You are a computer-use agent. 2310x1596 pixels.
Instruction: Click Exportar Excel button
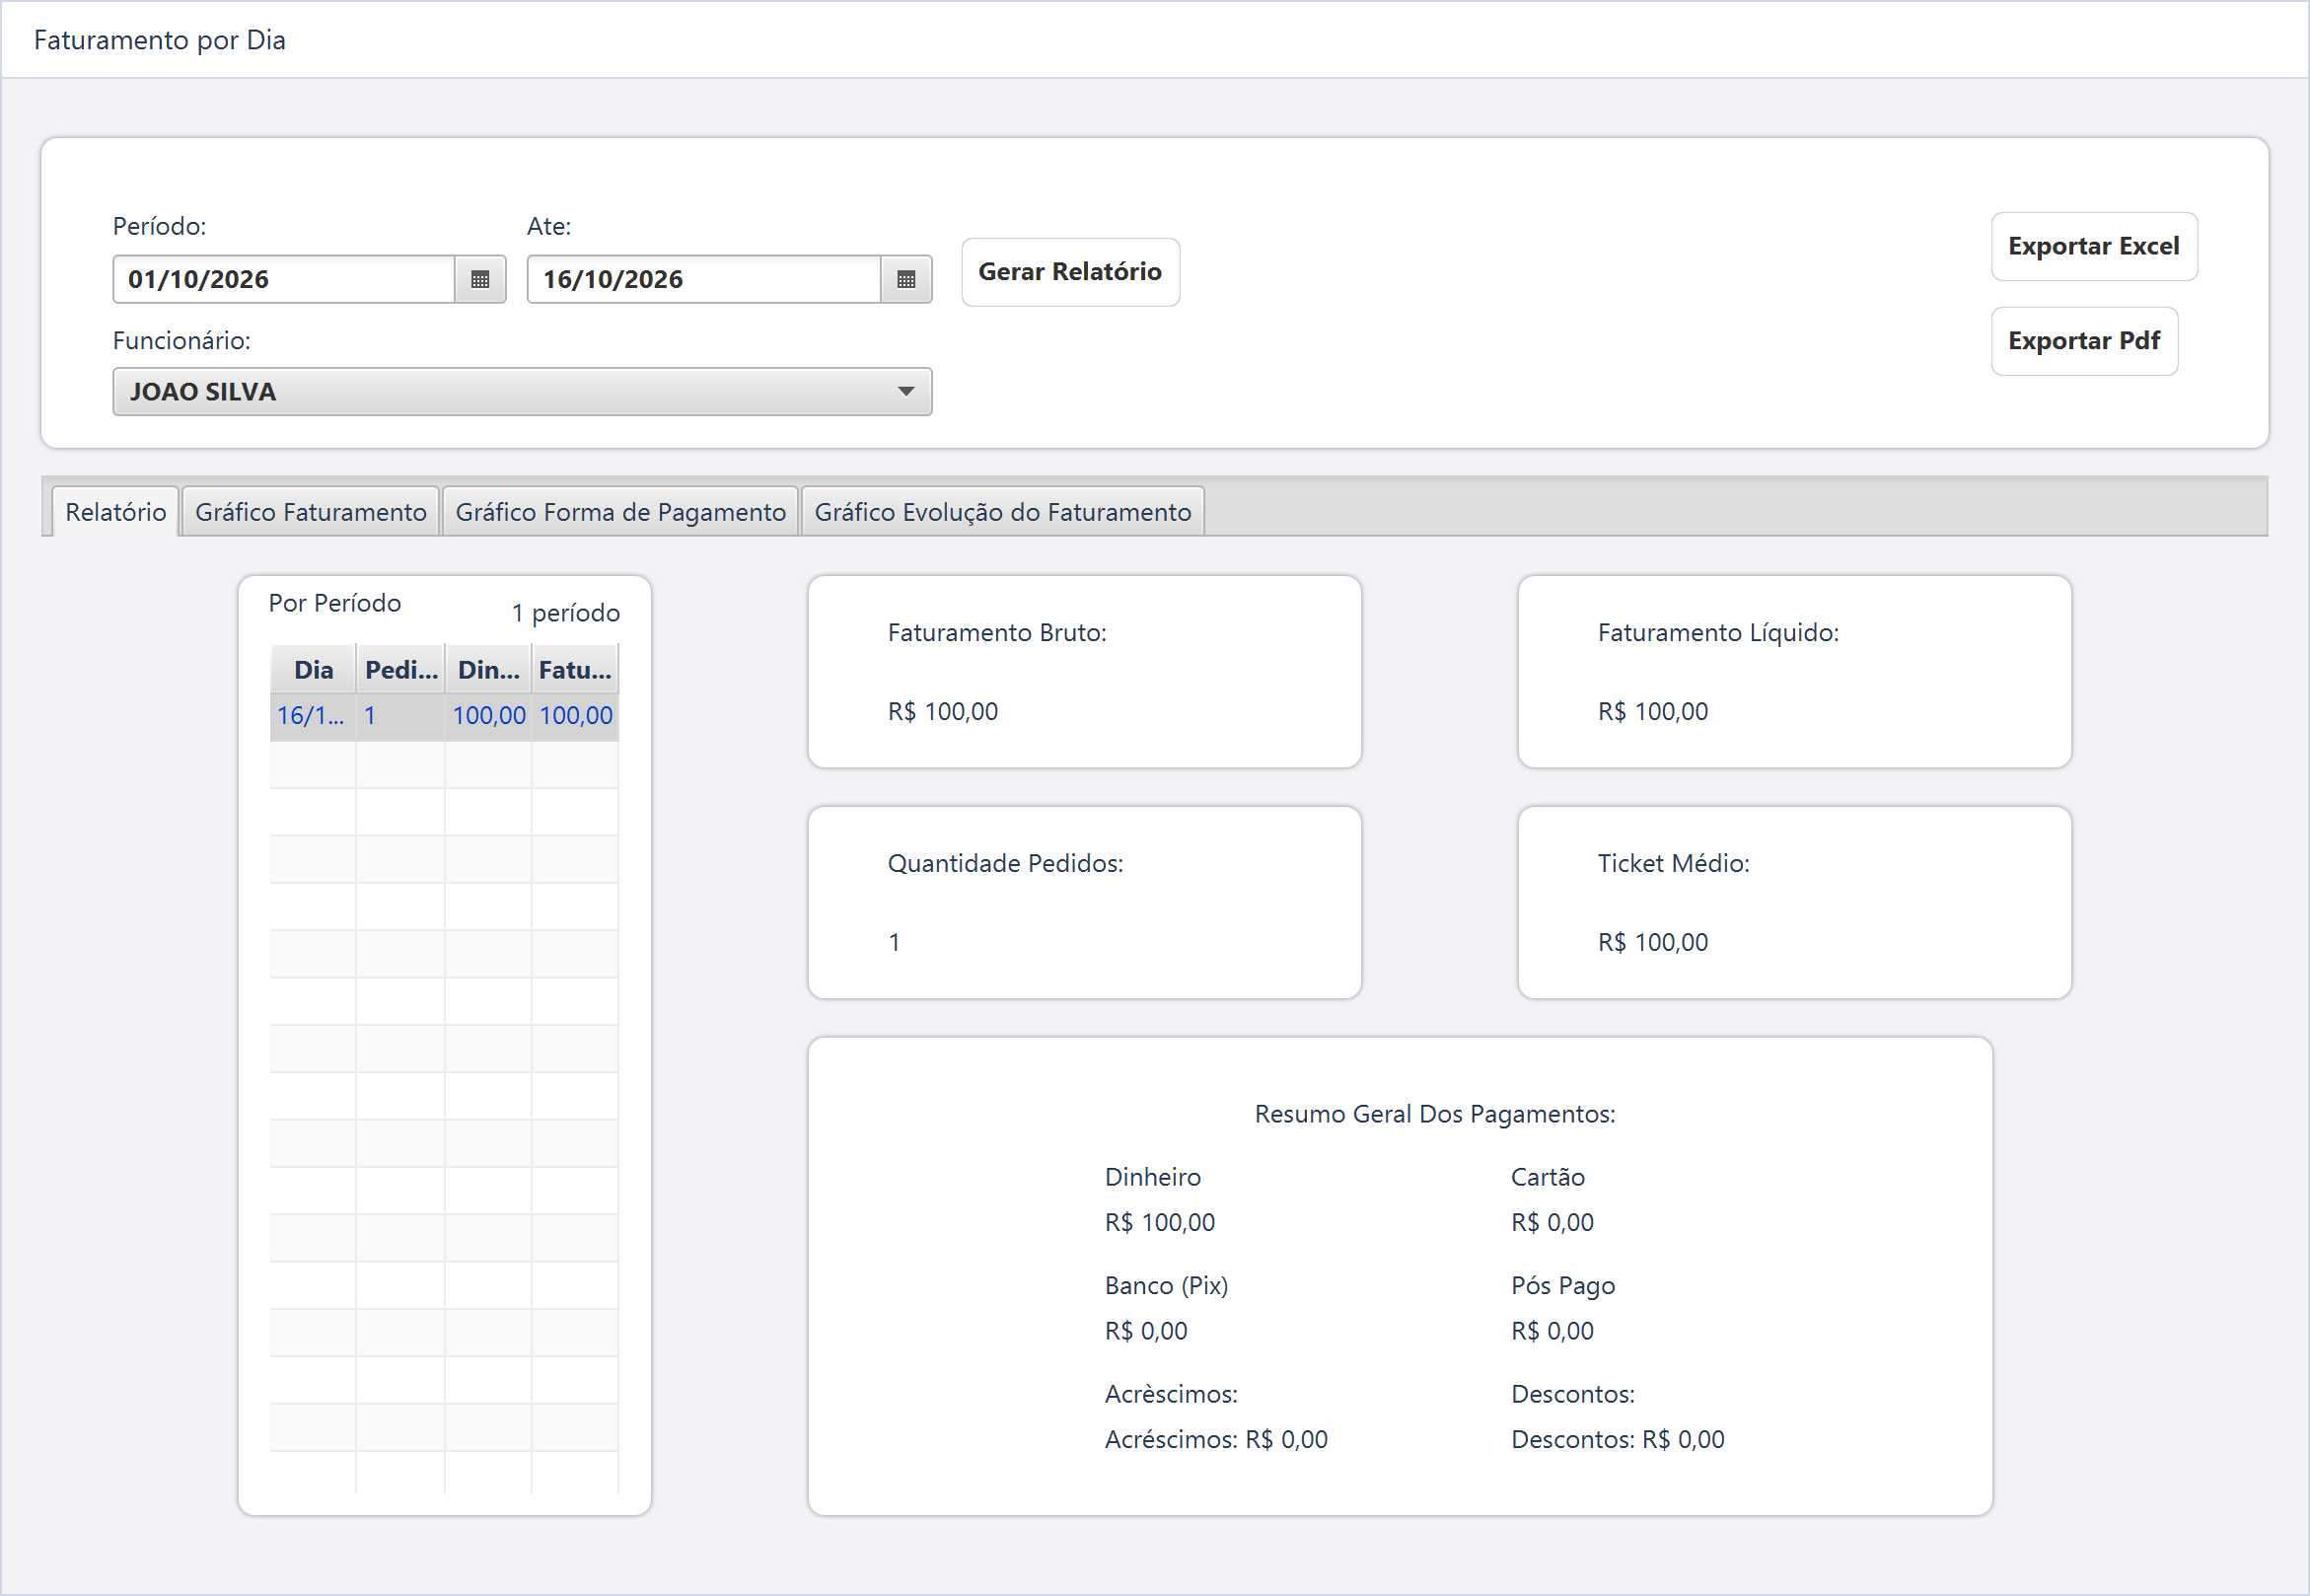2094,246
